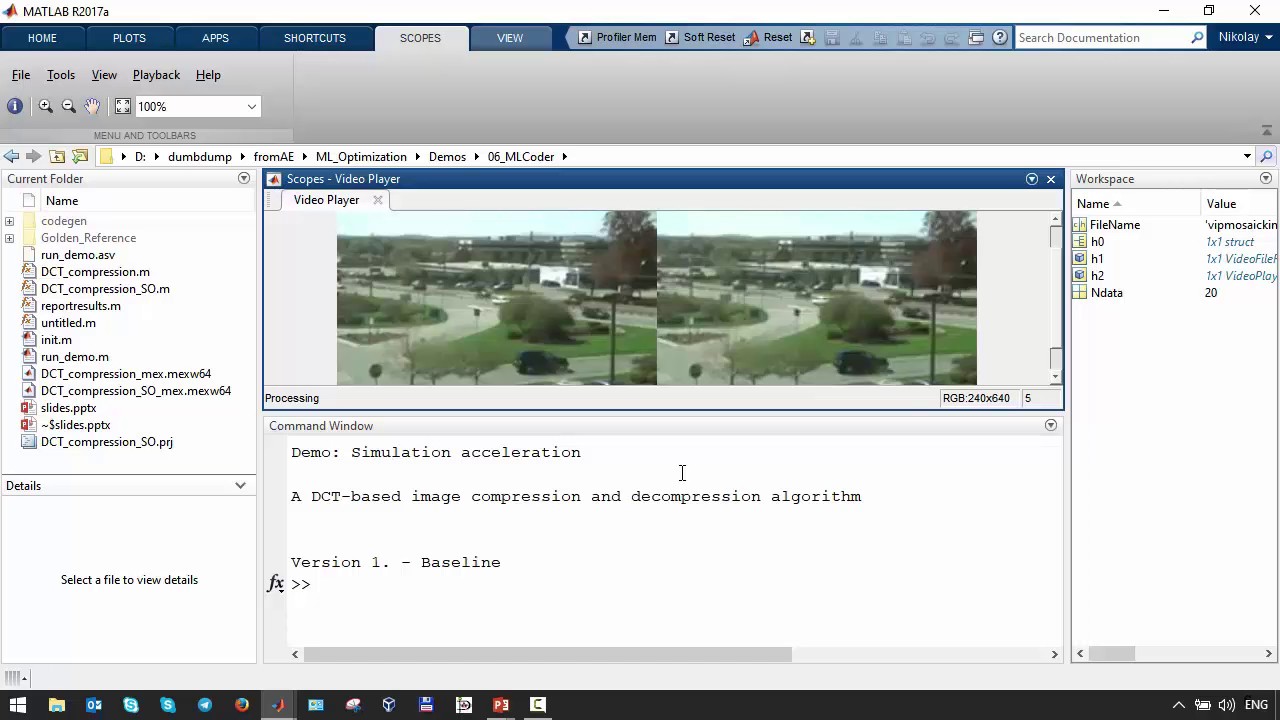1280x720 pixels.
Task: Expand the codegen folder
Action: pos(9,221)
